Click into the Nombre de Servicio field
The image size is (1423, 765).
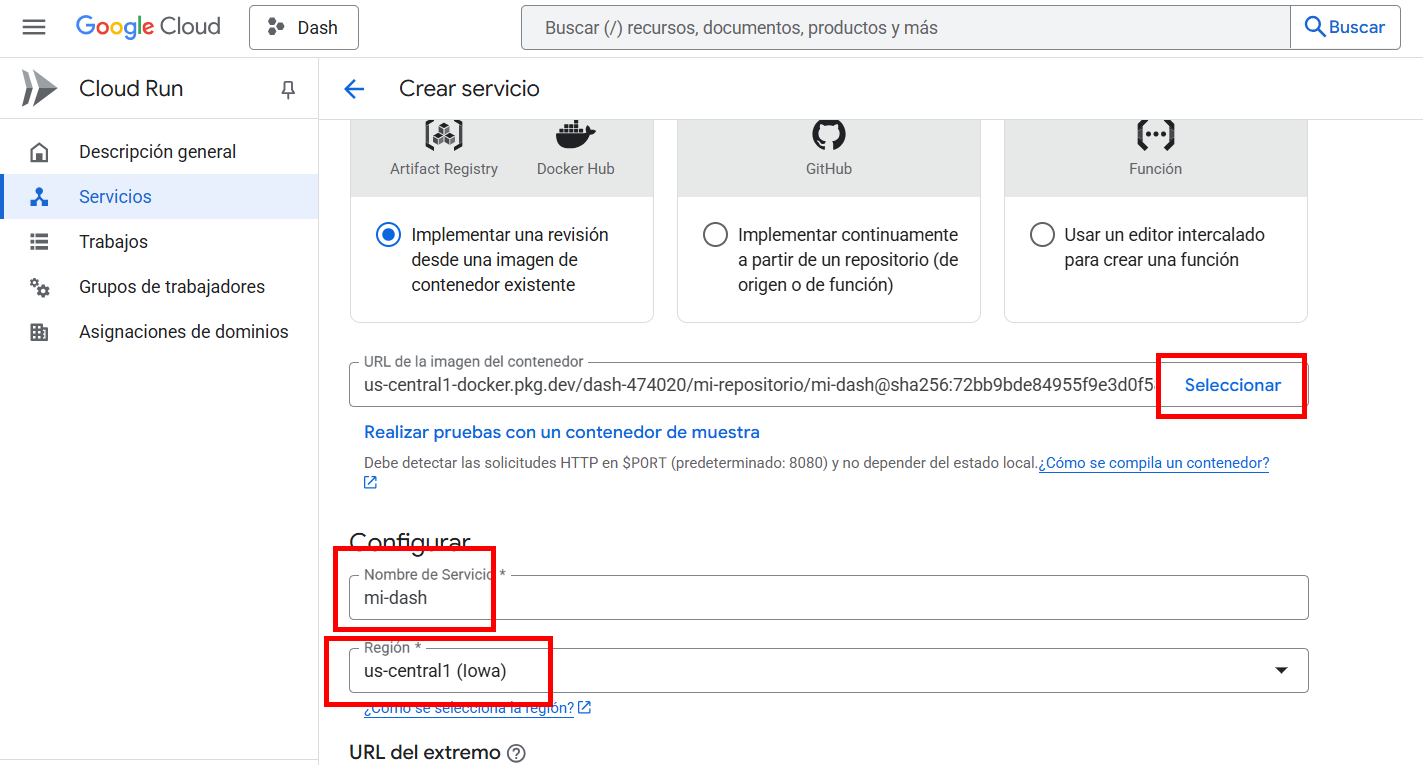click(x=828, y=598)
